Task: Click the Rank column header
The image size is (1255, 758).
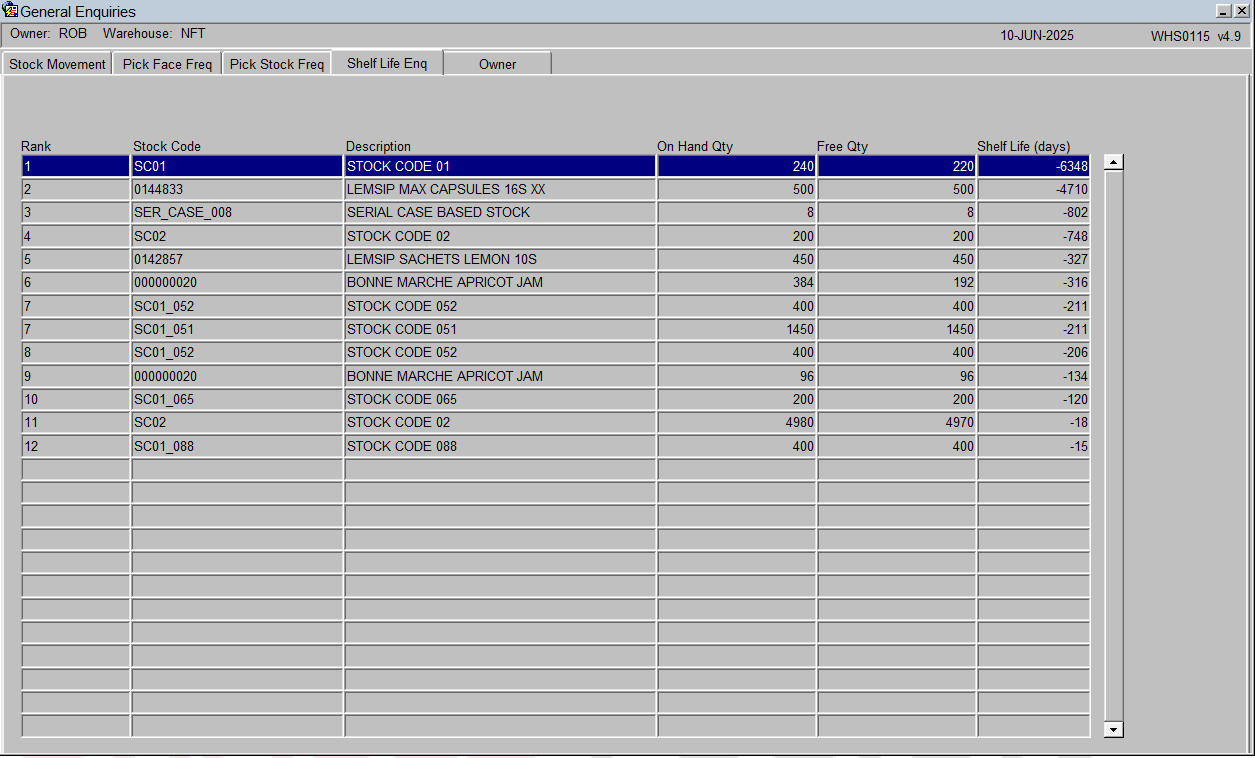Action: [36, 146]
